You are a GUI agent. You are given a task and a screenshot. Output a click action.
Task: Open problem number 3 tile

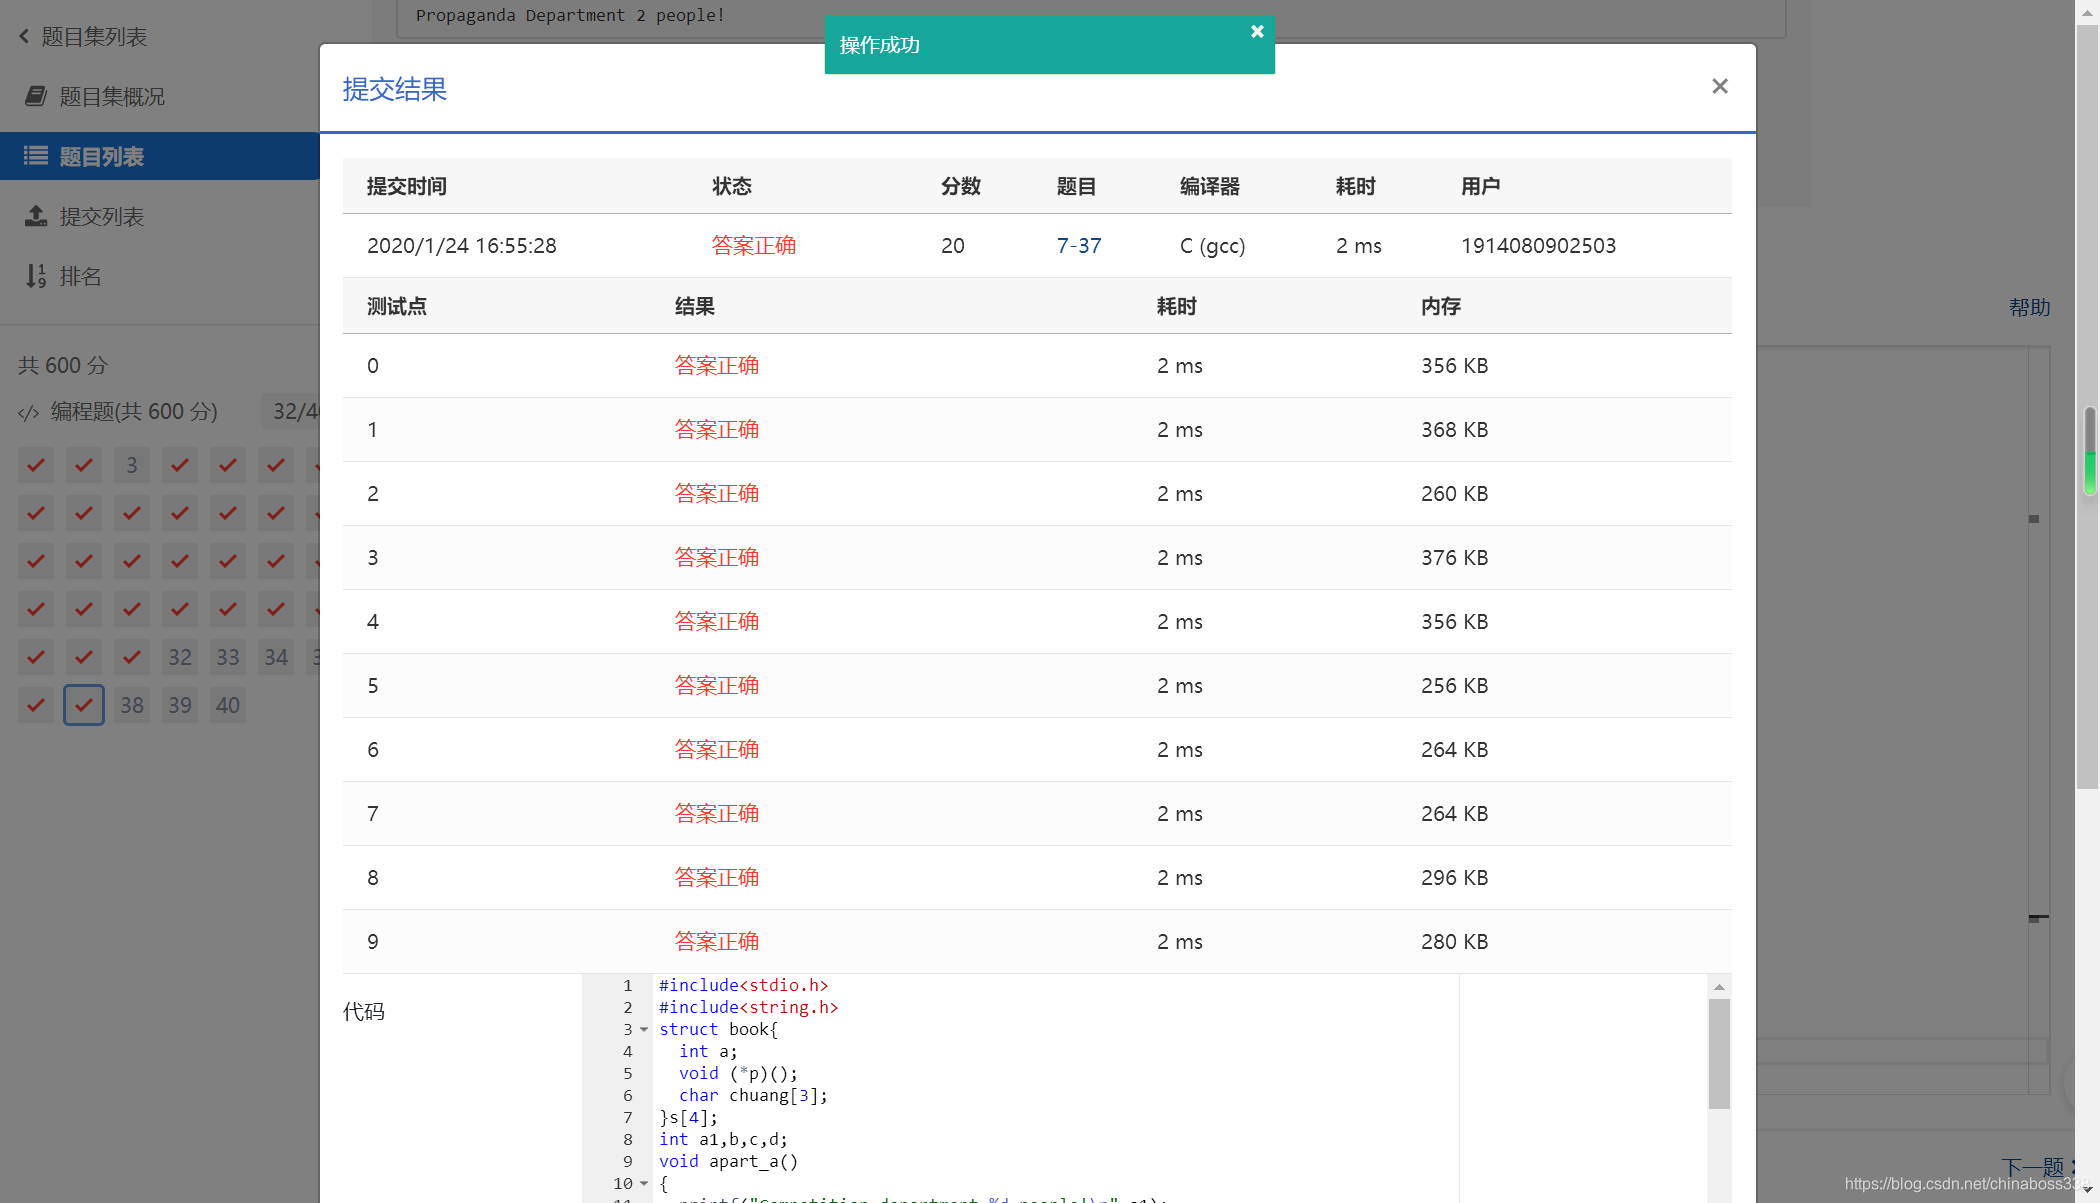pos(132,466)
